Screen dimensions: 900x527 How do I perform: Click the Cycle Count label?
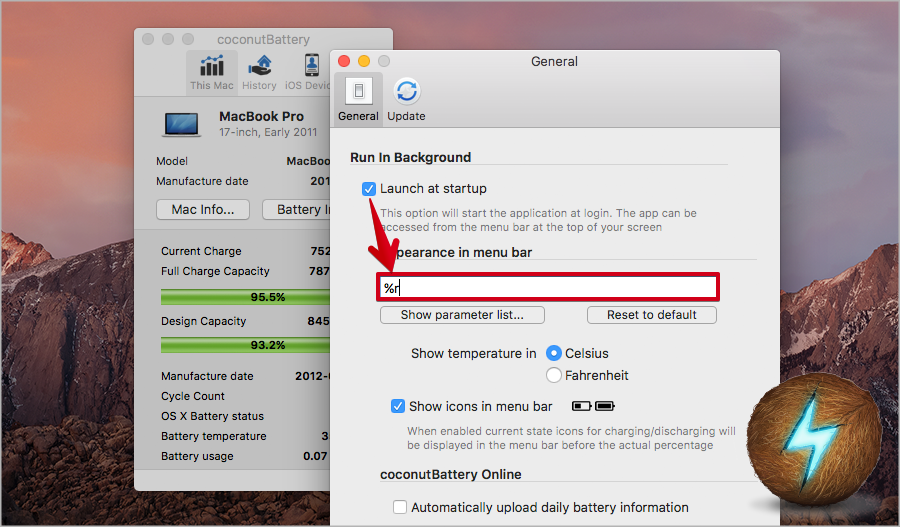(x=193, y=396)
